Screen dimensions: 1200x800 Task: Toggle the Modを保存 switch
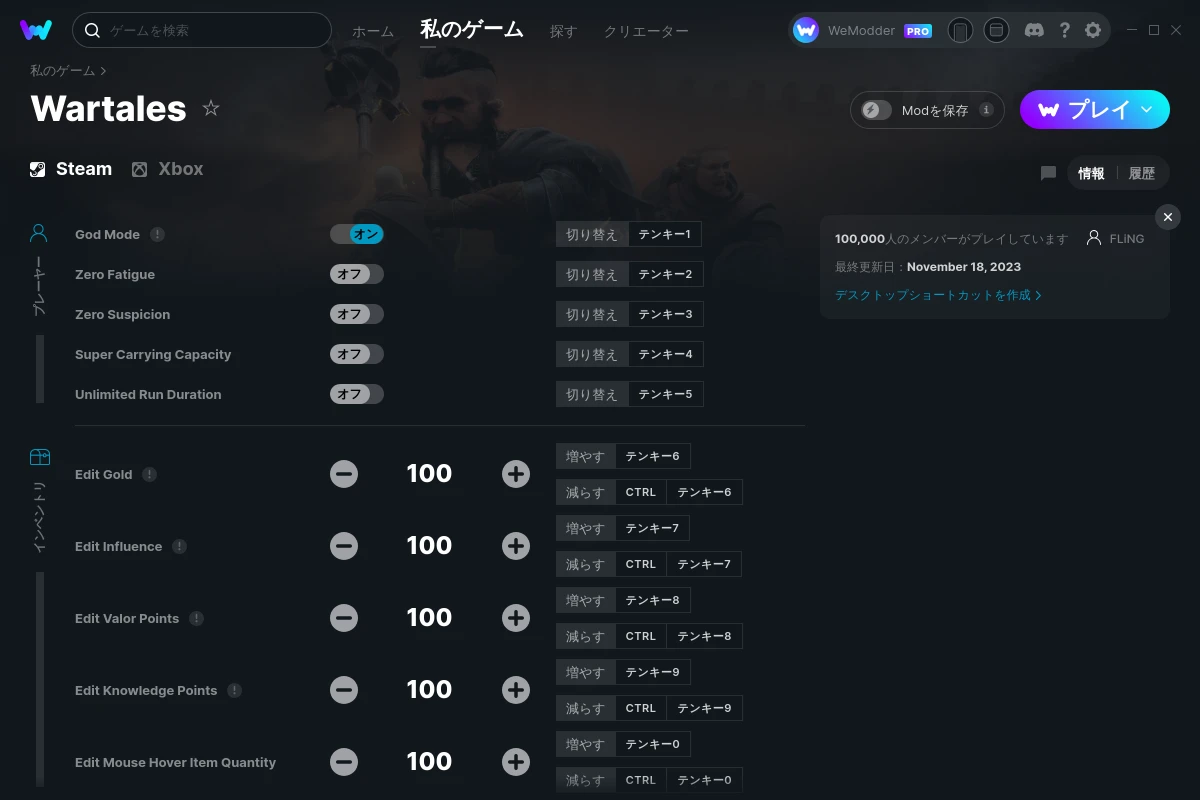[x=876, y=110]
